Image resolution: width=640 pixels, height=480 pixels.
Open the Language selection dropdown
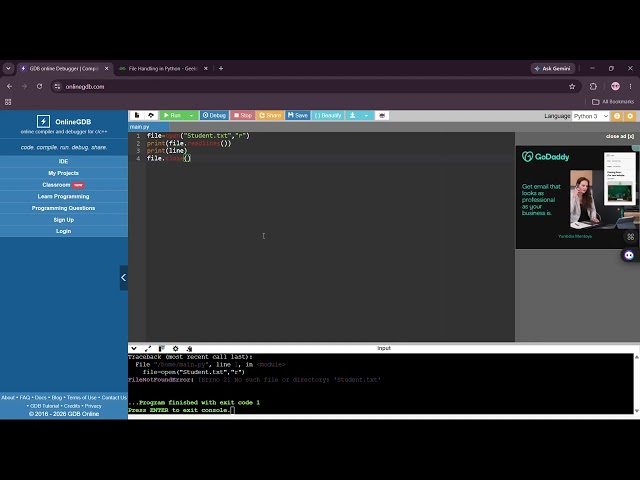pos(591,116)
